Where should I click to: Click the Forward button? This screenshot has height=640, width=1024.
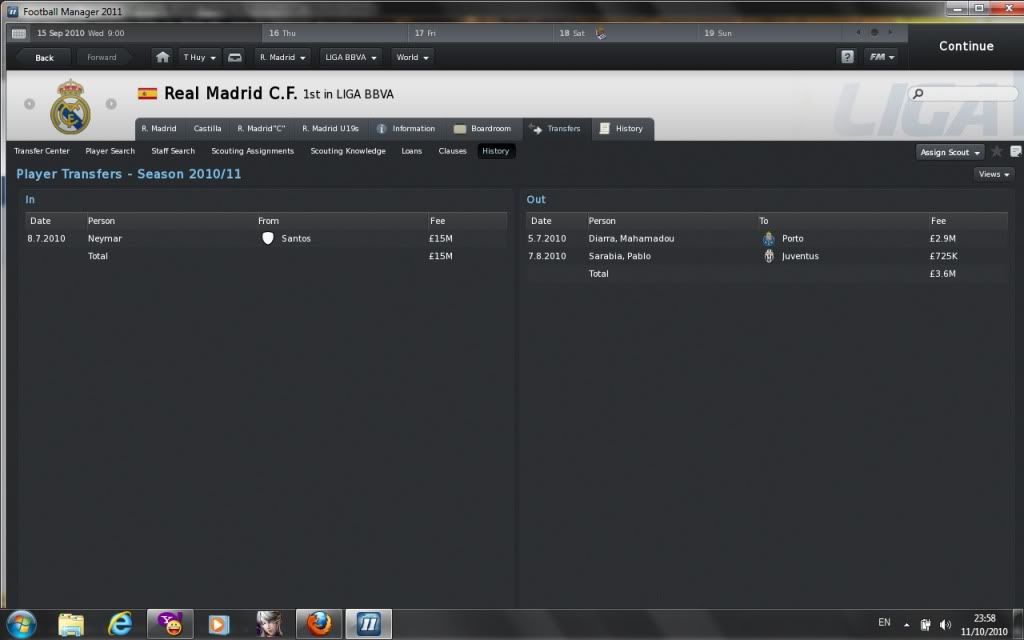pyautogui.click(x=102, y=57)
